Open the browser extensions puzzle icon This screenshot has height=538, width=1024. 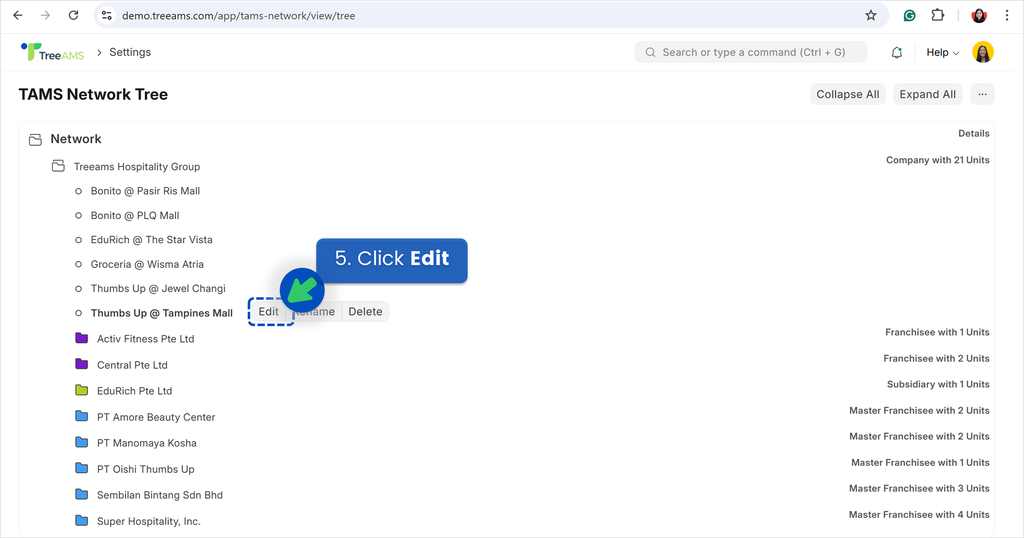pos(938,15)
